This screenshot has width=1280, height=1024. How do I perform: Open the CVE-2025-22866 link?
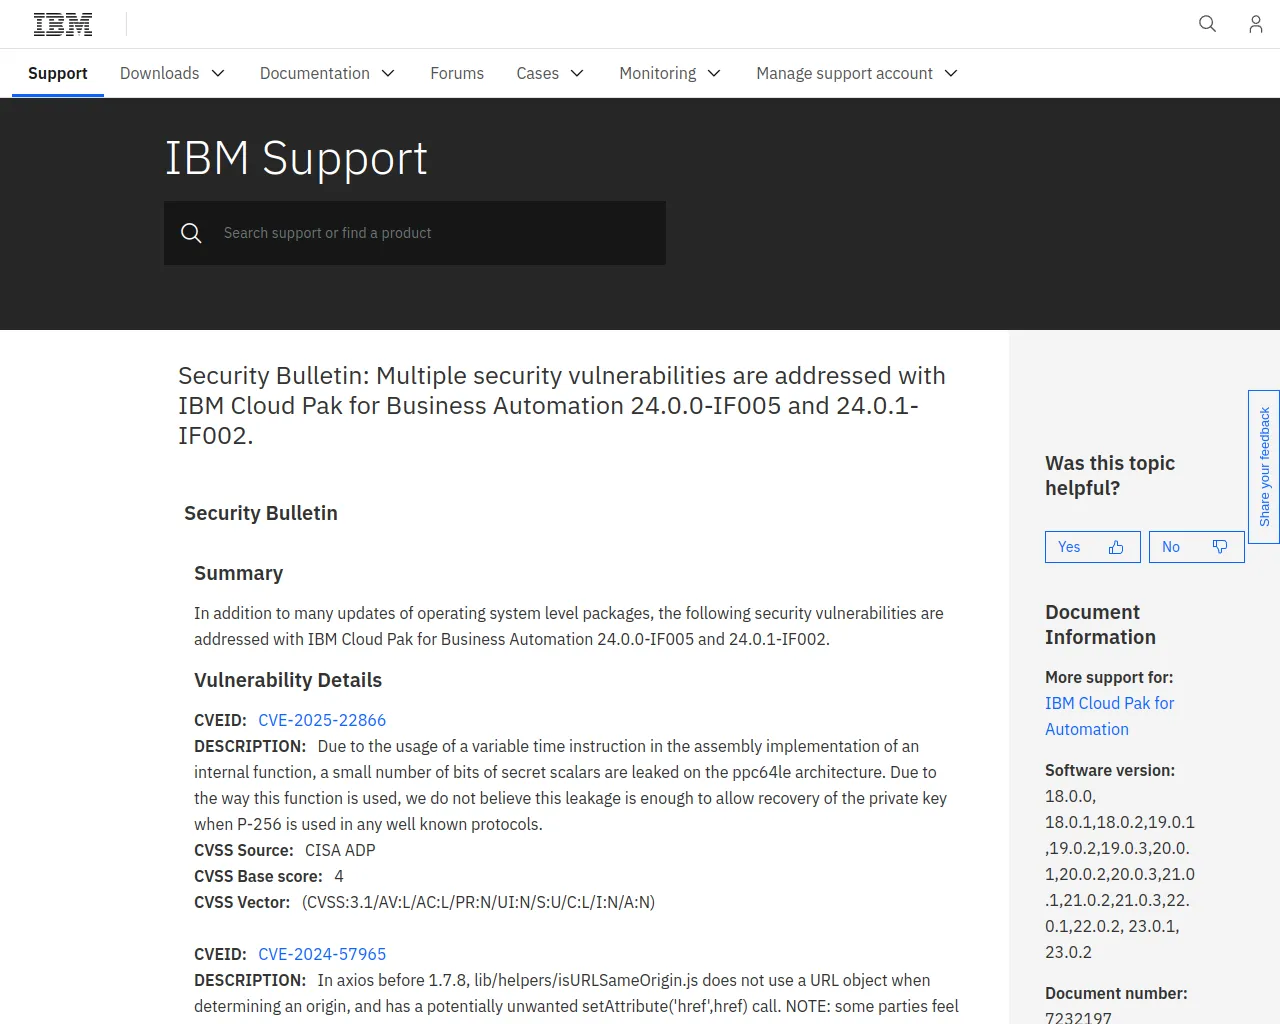pos(322,720)
